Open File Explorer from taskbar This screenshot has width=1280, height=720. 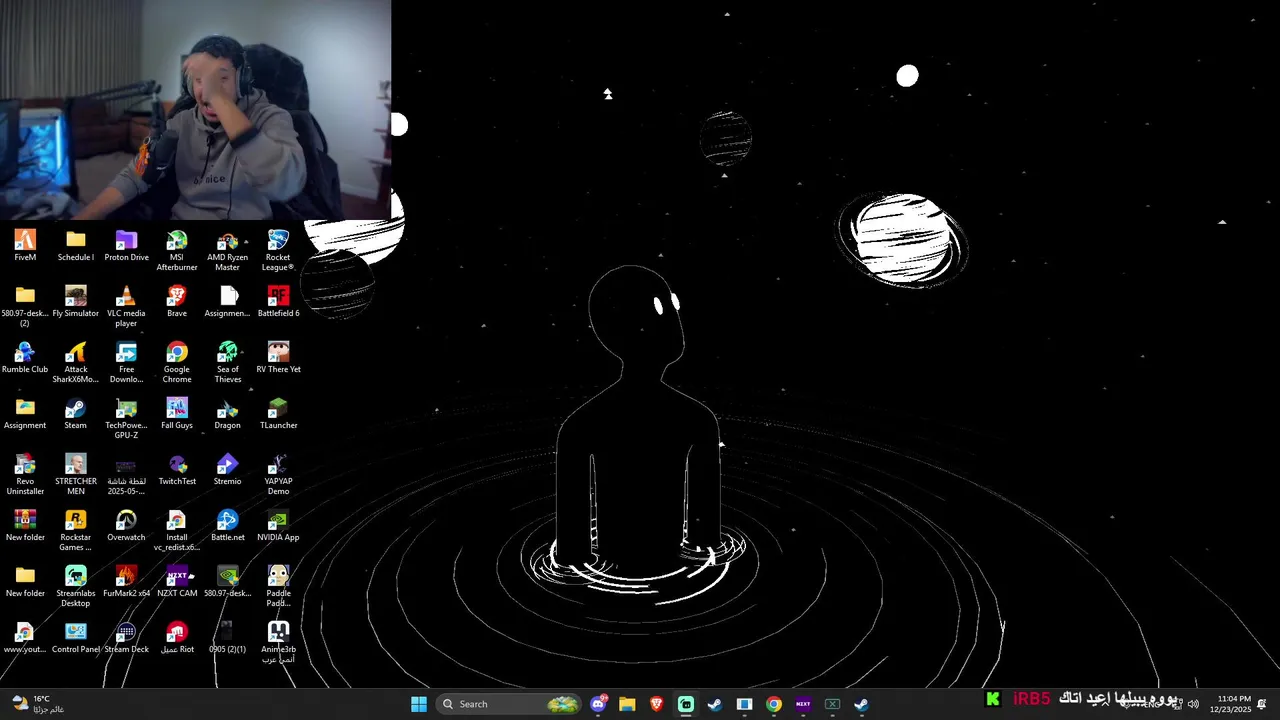point(627,704)
